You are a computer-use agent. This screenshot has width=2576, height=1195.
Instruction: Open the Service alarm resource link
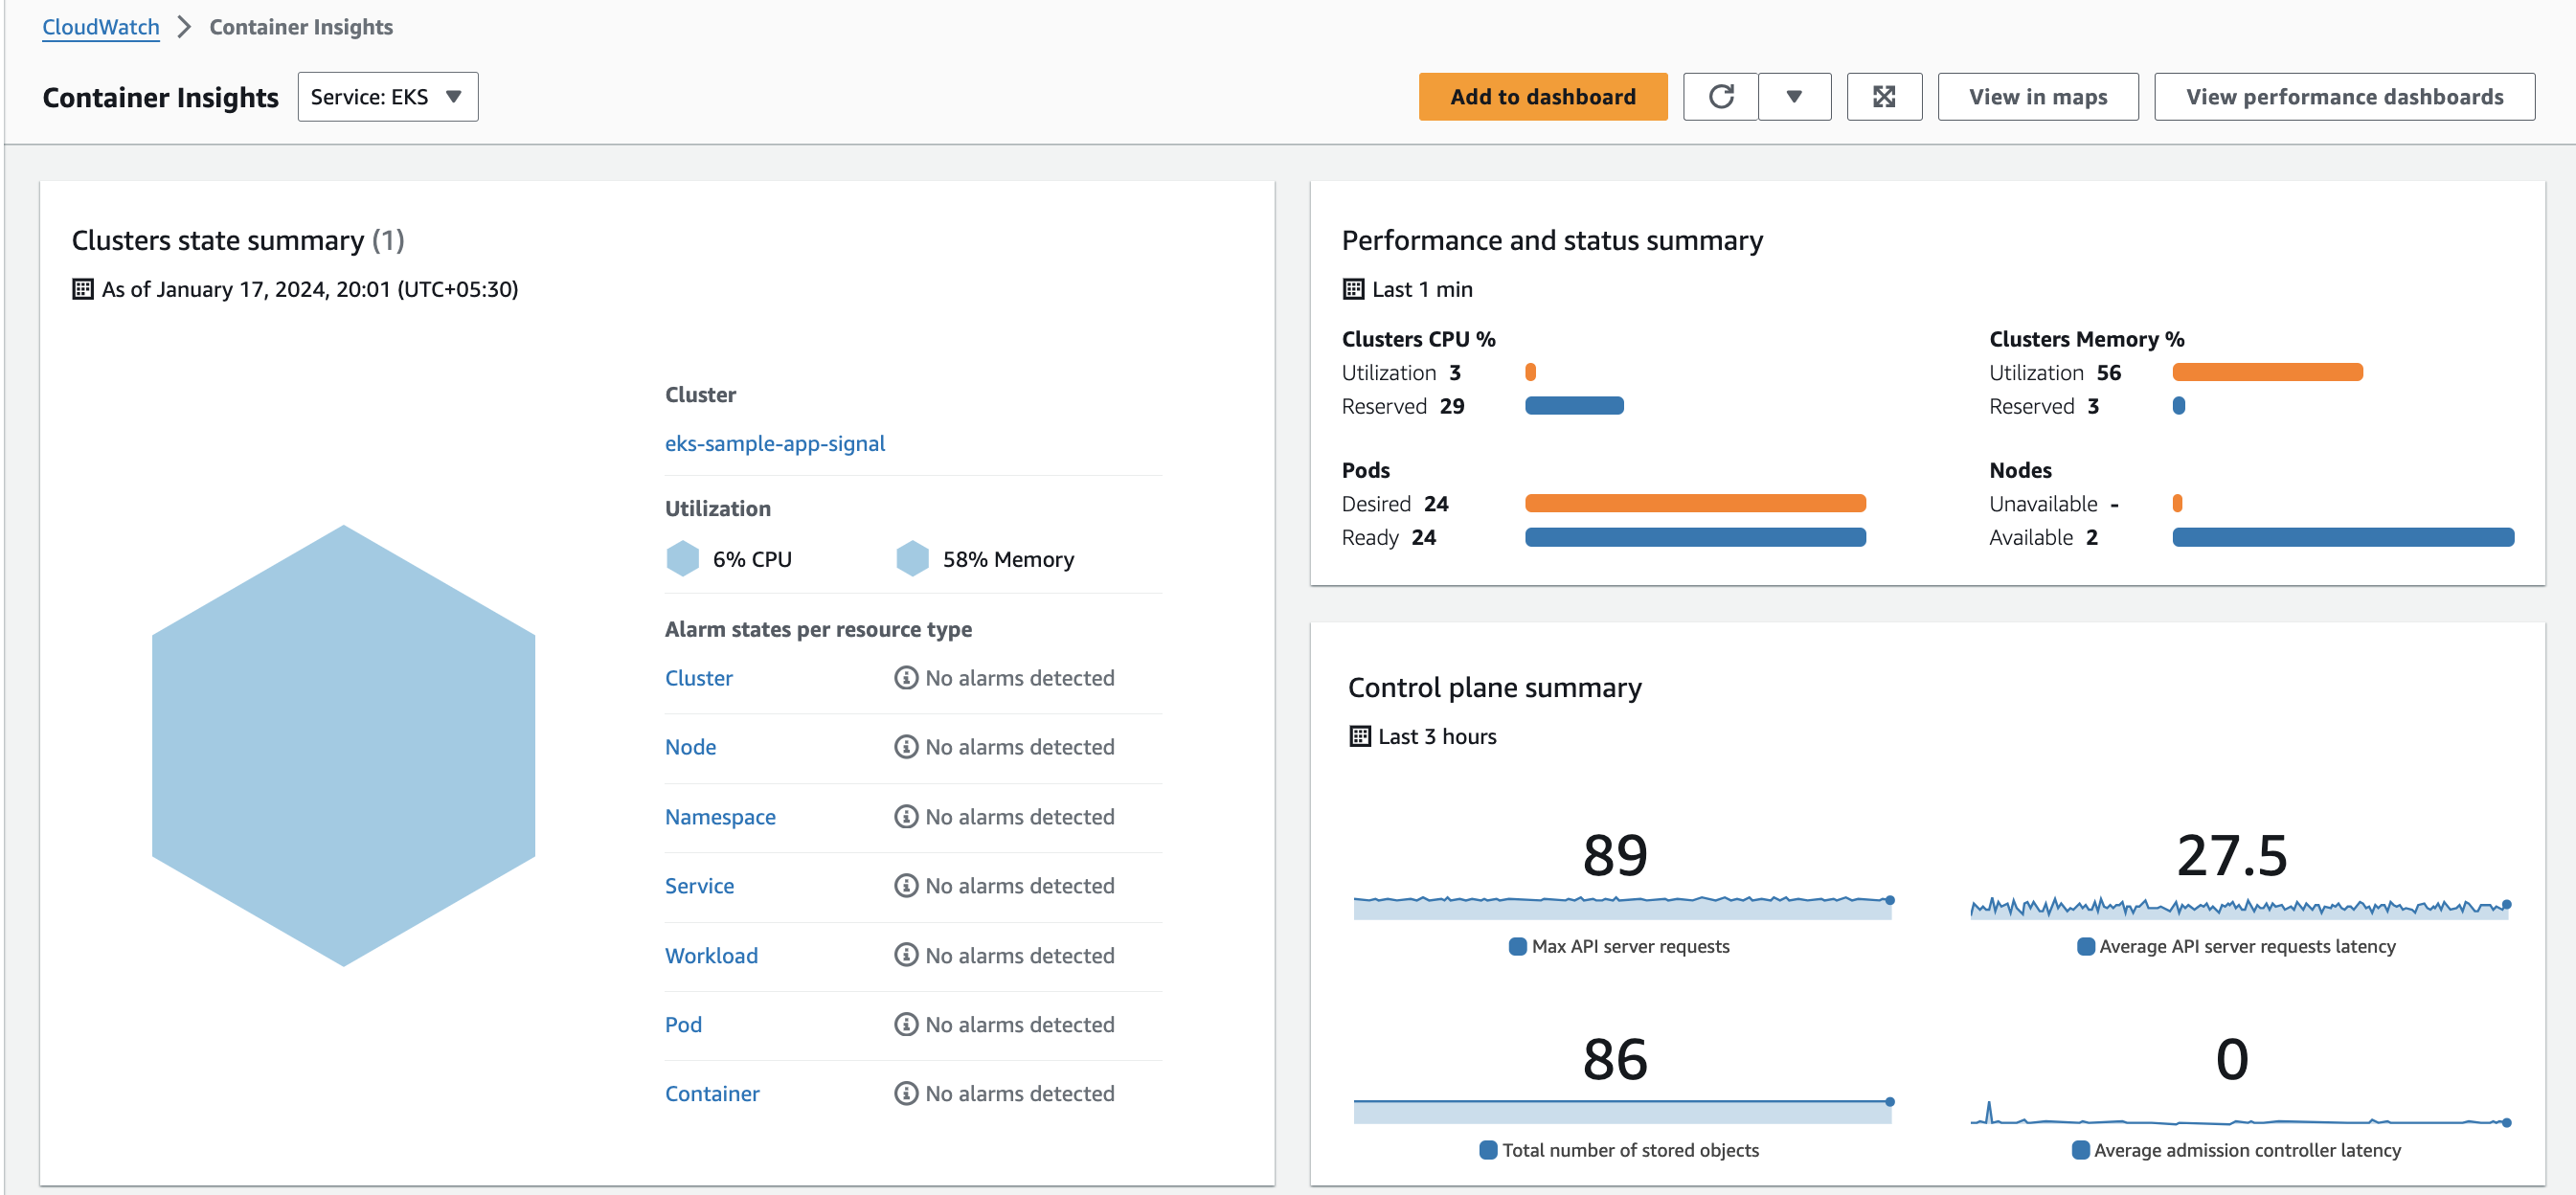pos(700,886)
